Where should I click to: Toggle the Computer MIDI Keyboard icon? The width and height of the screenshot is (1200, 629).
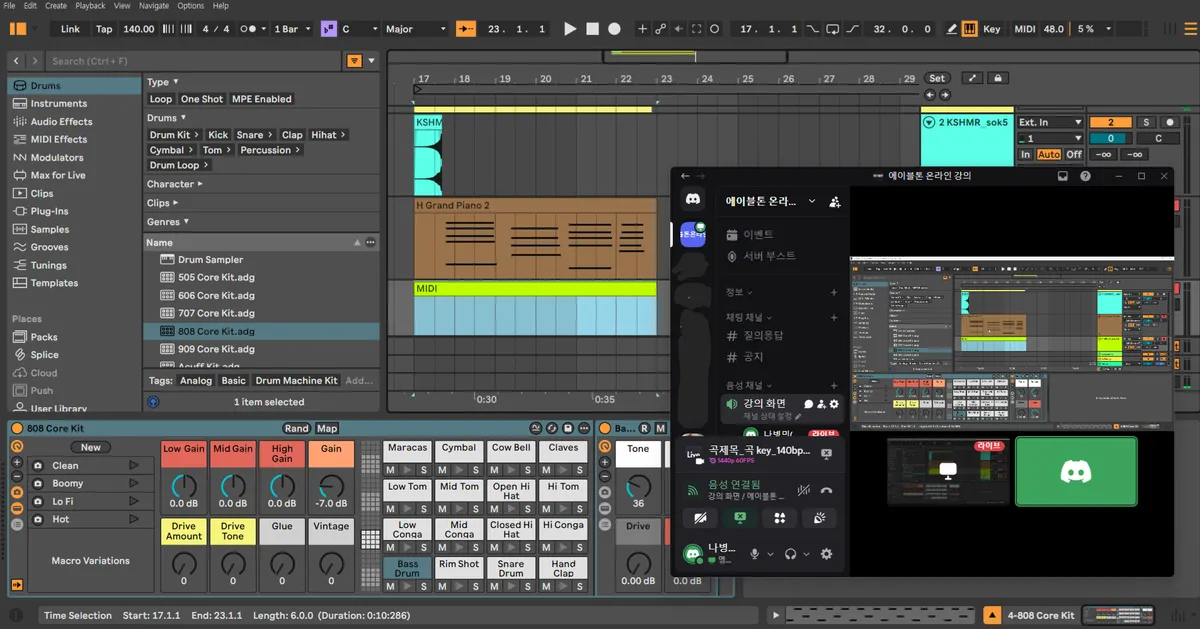point(969,29)
